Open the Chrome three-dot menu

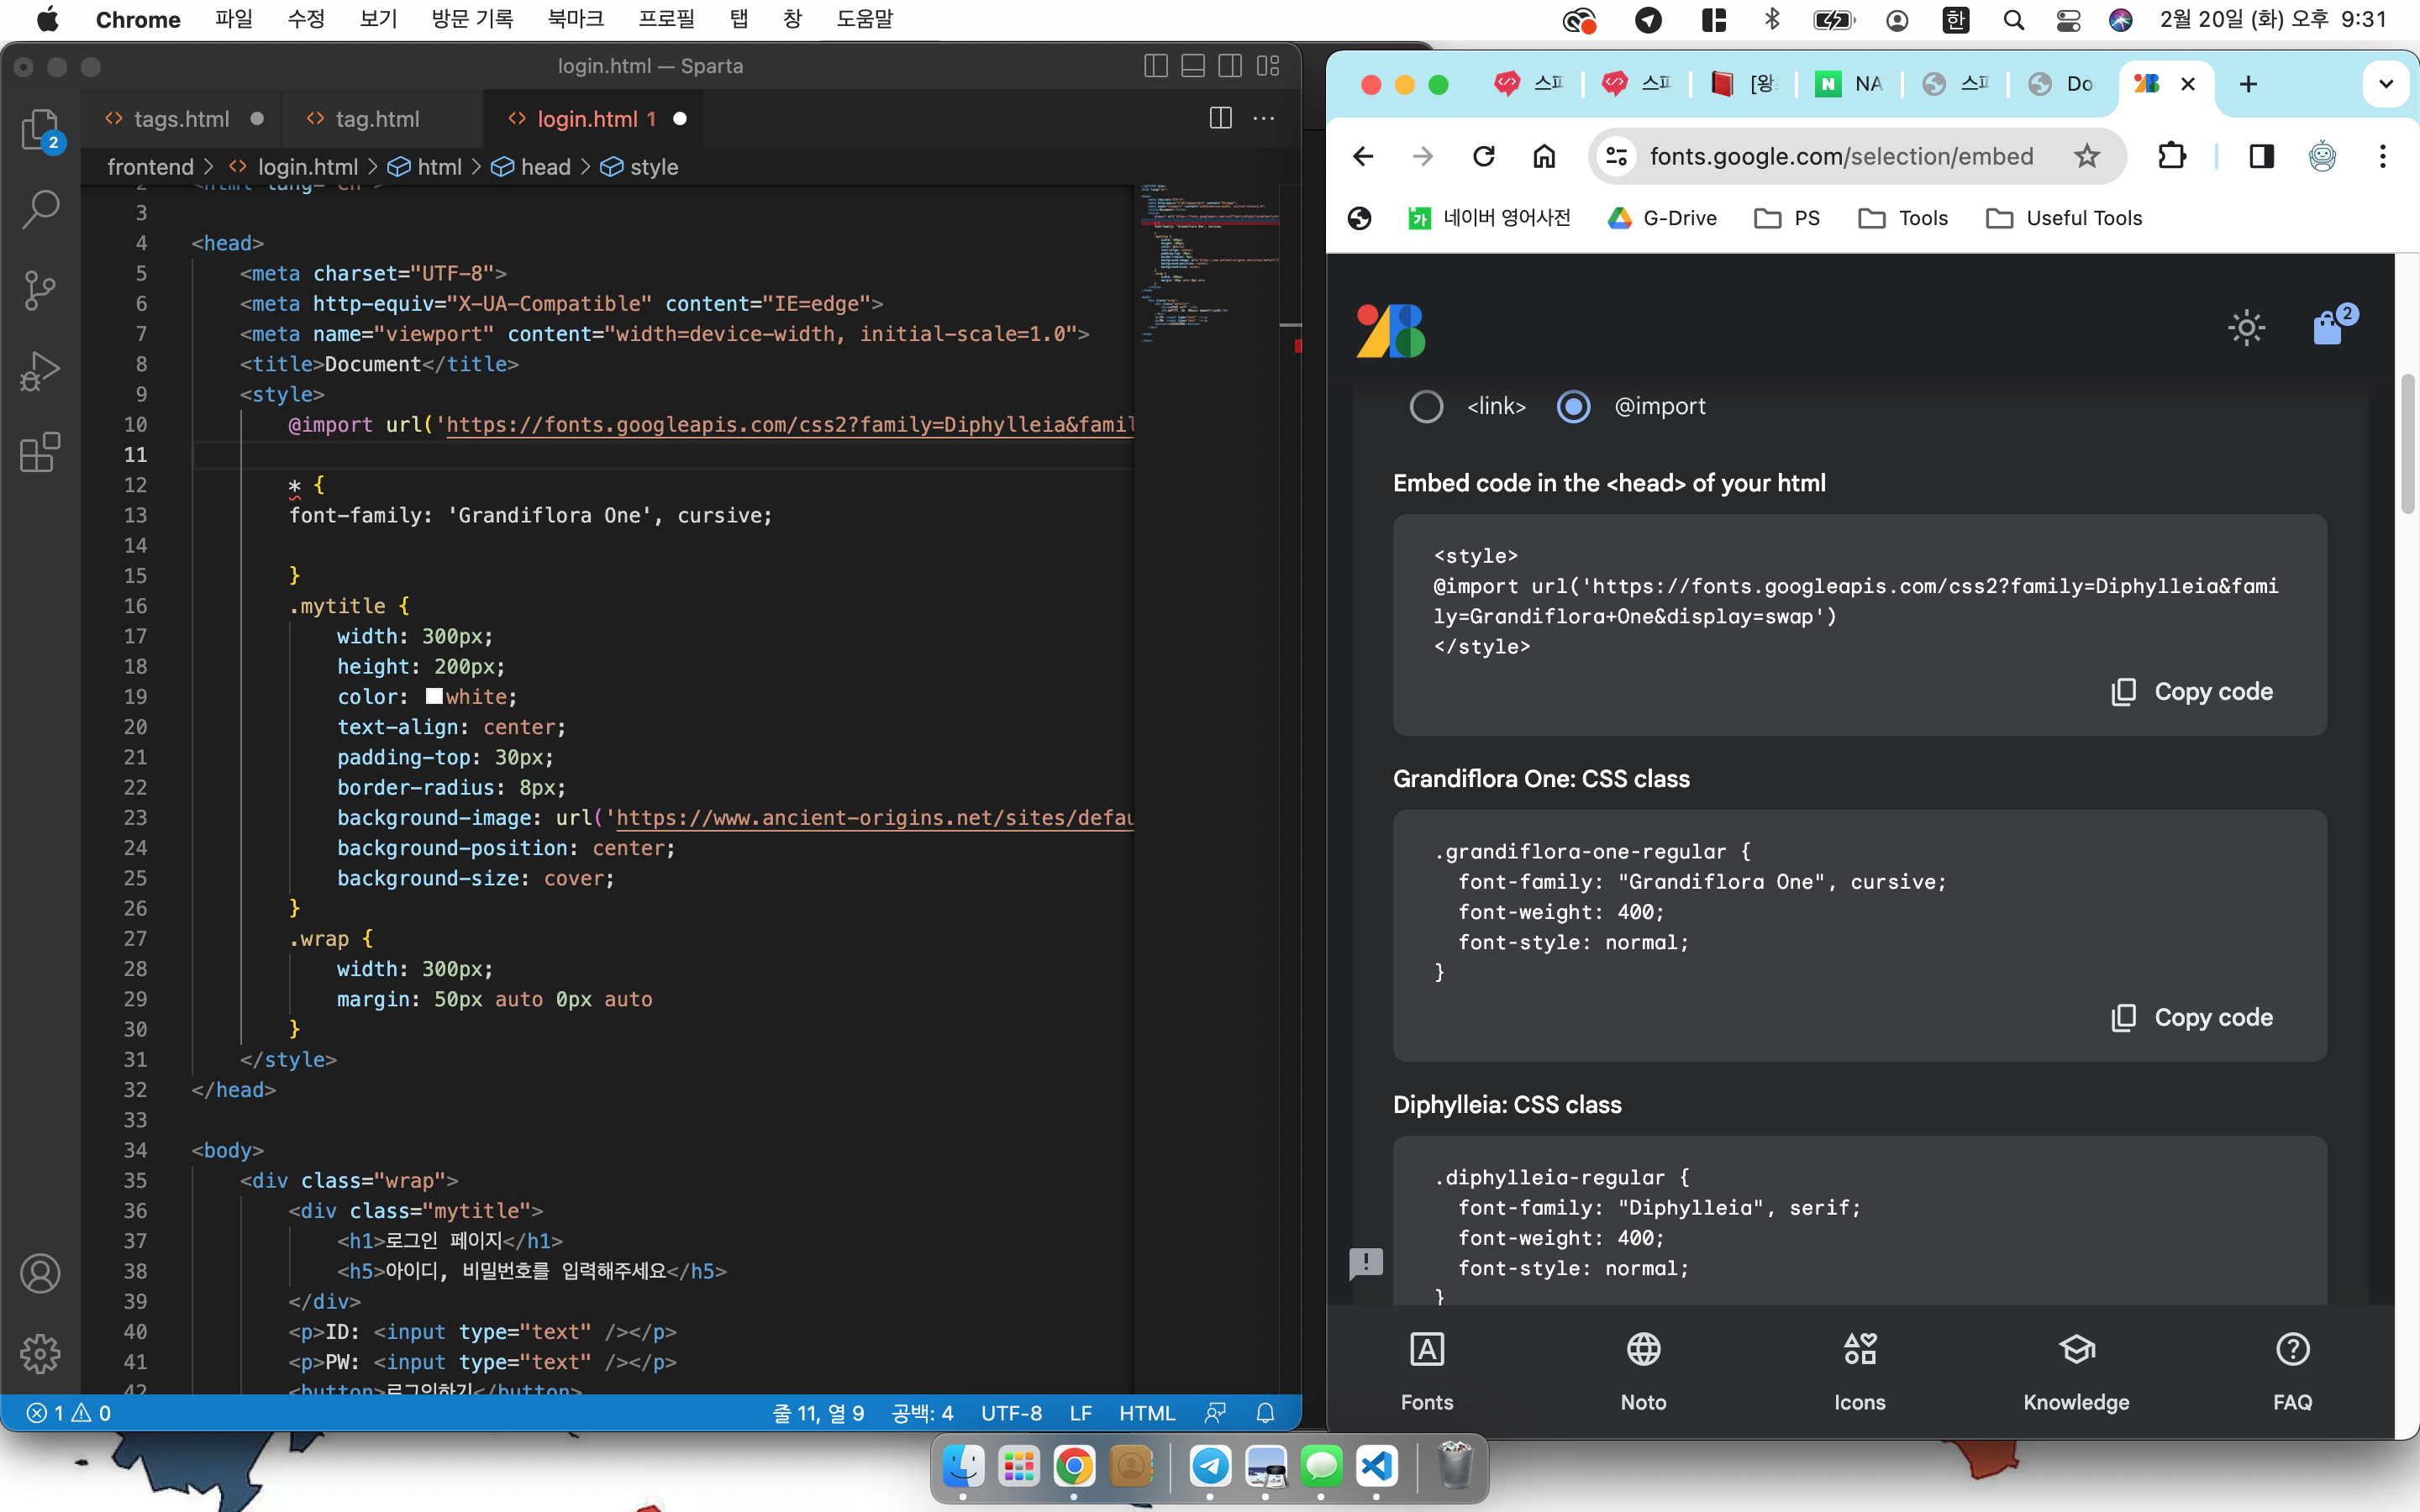[x=2383, y=156]
